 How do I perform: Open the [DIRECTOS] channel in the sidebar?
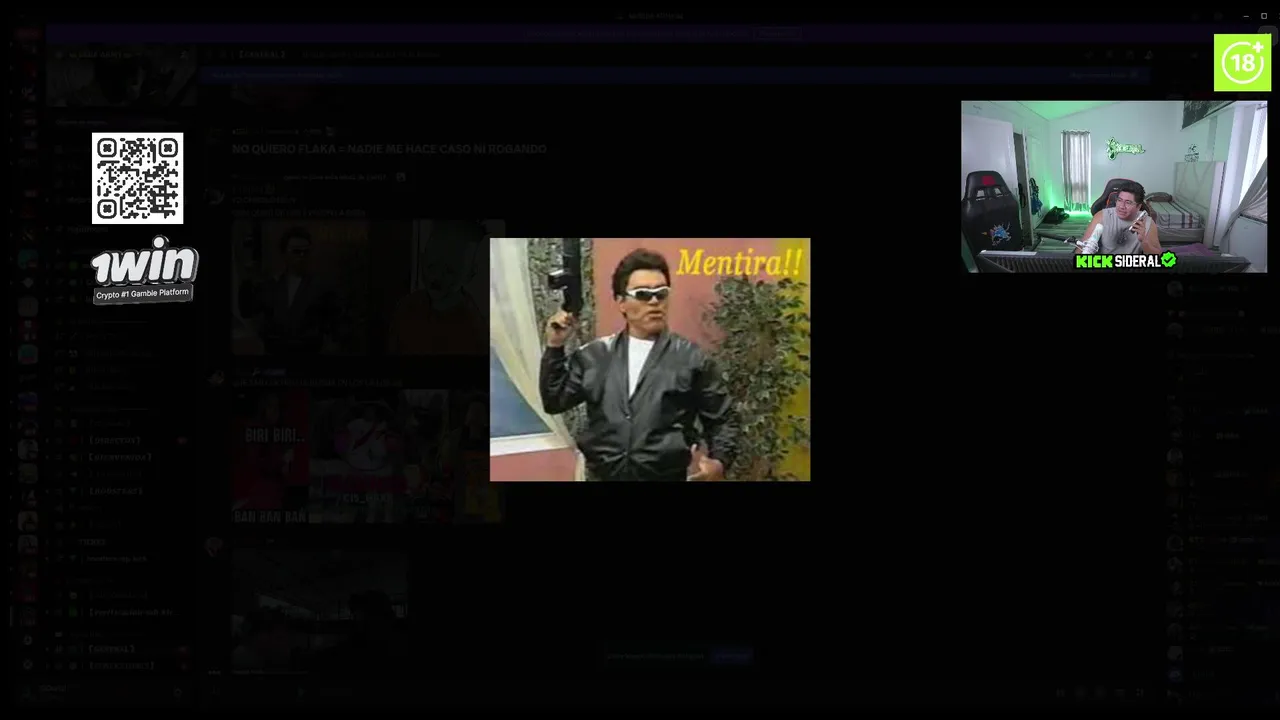click(114, 440)
